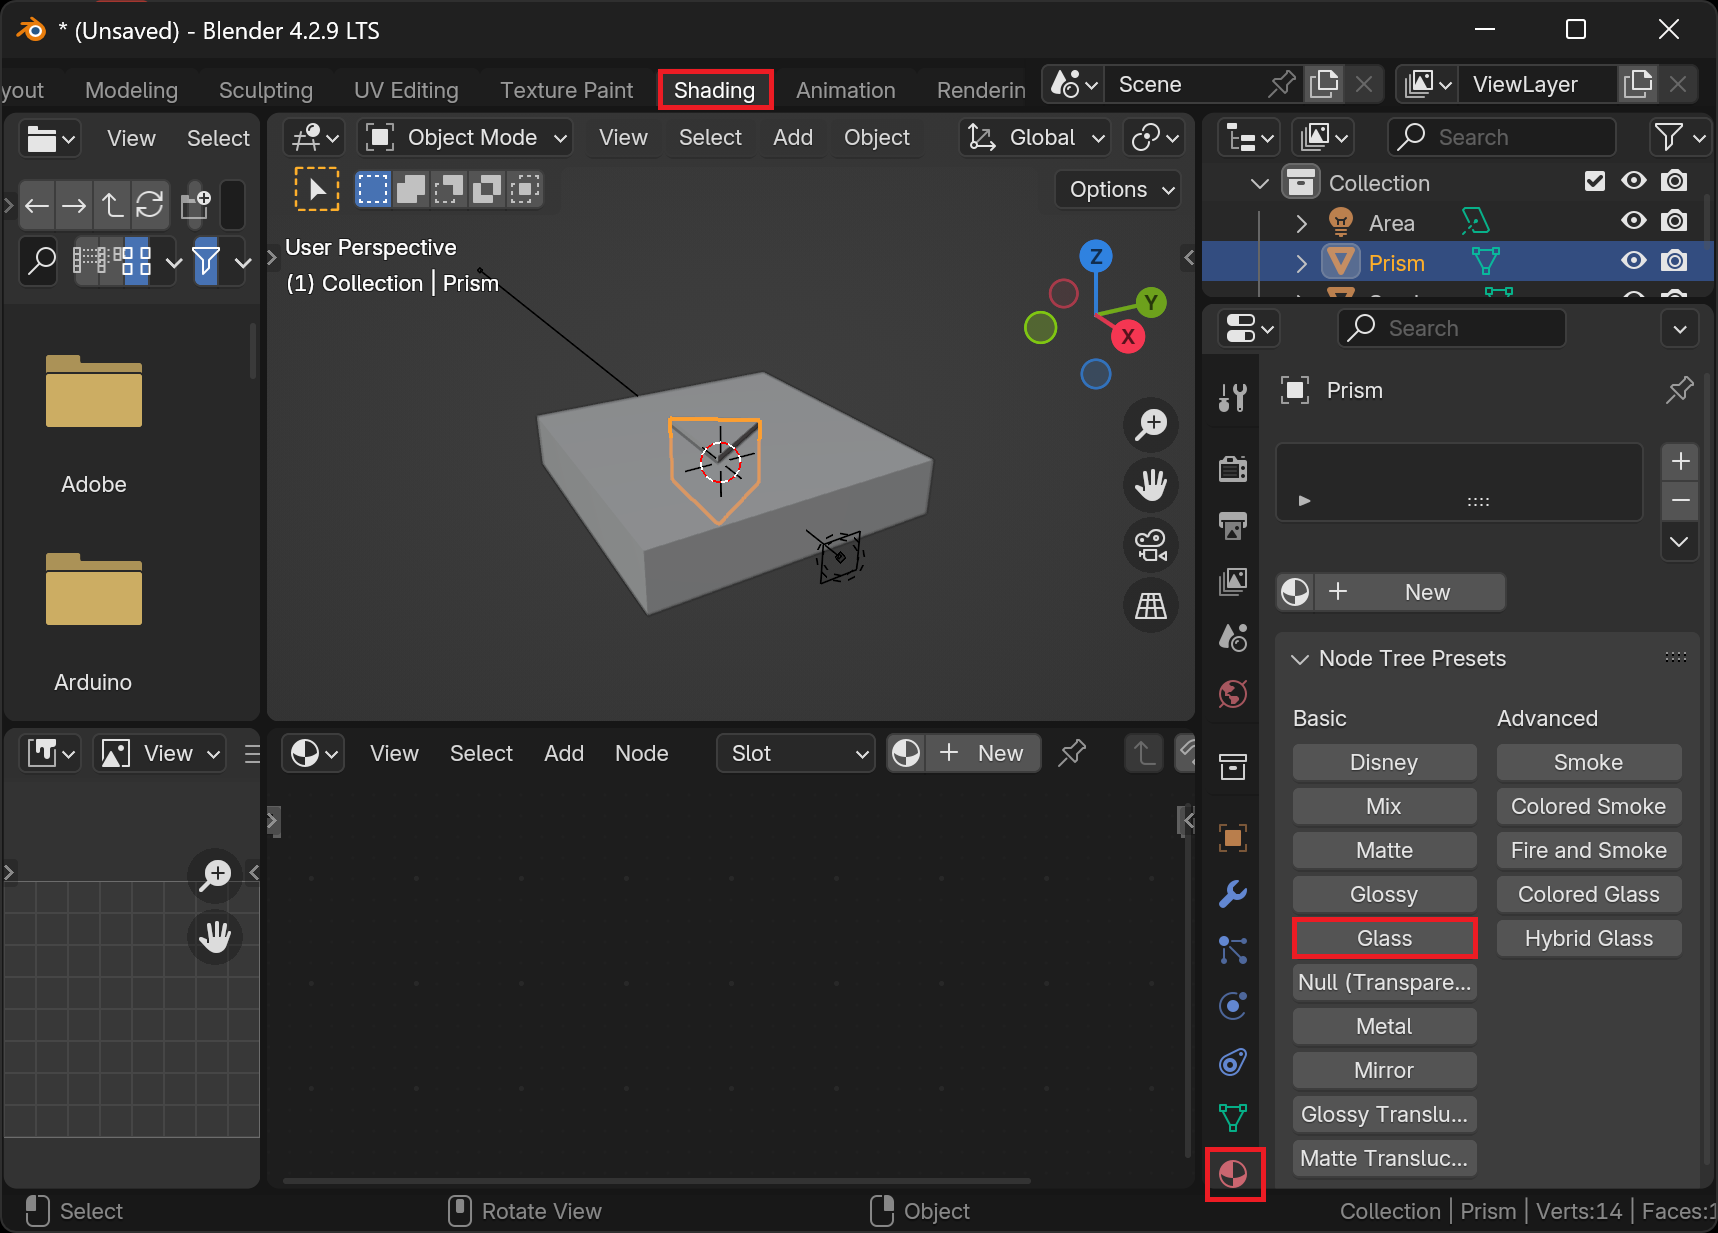Viewport: 1718px width, 1233px height.
Task: Apply the Glass node tree preset
Action: coord(1384,938)
